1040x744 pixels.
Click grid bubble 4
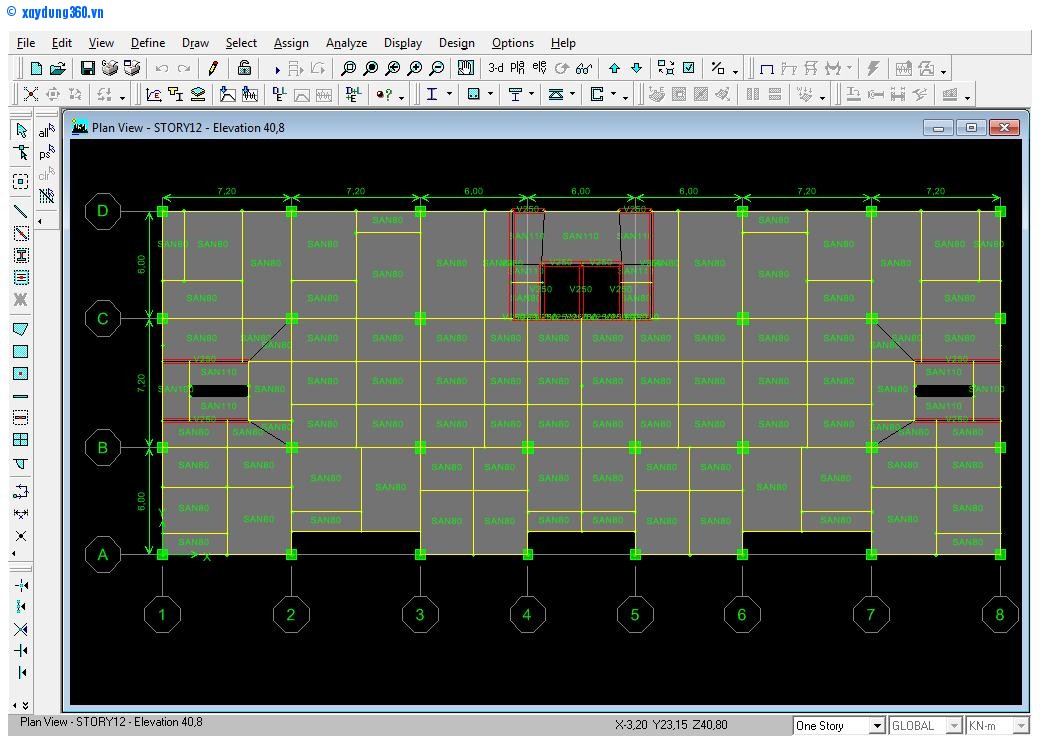[527, 615]
